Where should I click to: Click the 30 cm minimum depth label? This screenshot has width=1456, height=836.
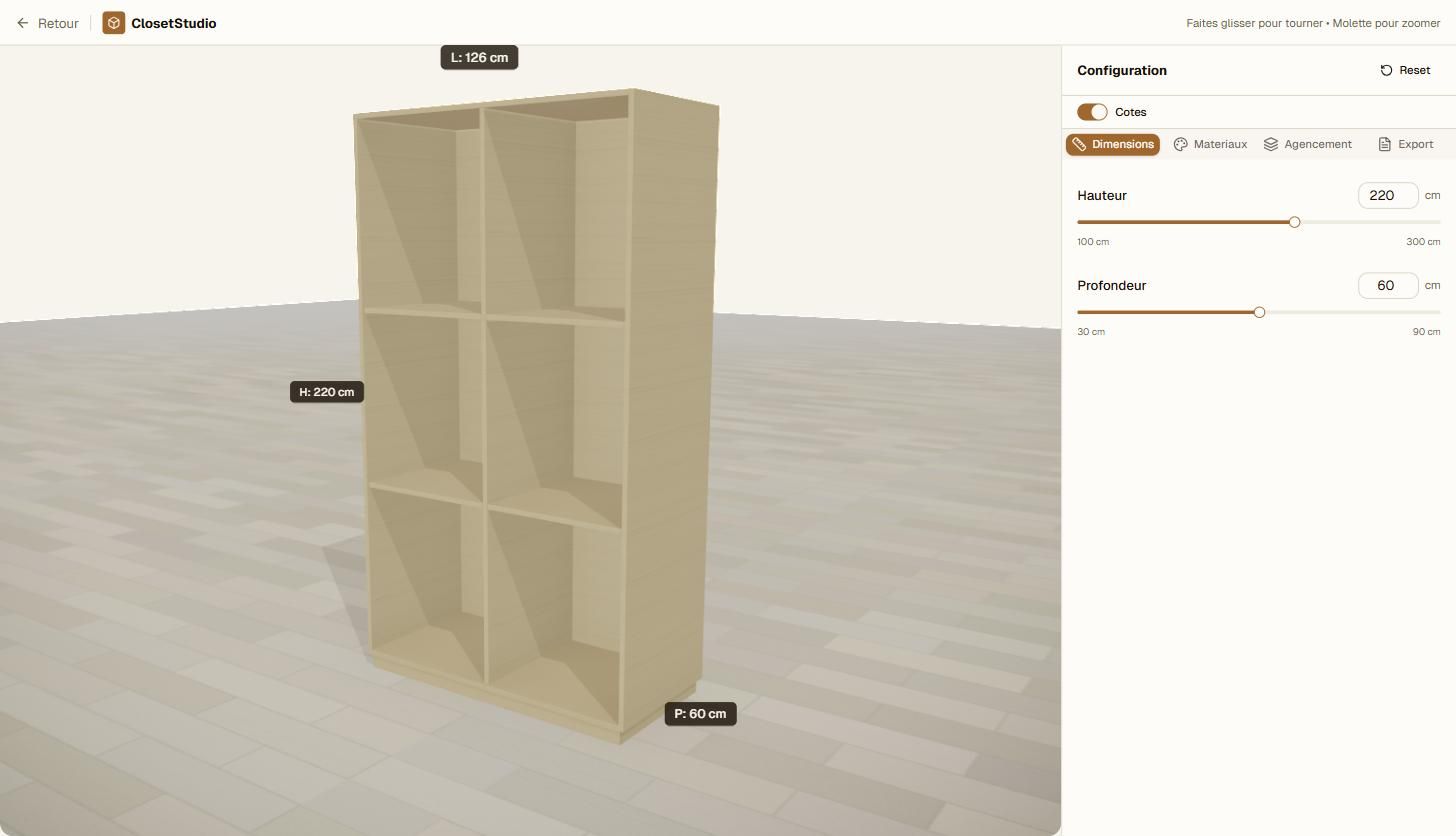pos(1091,332)
